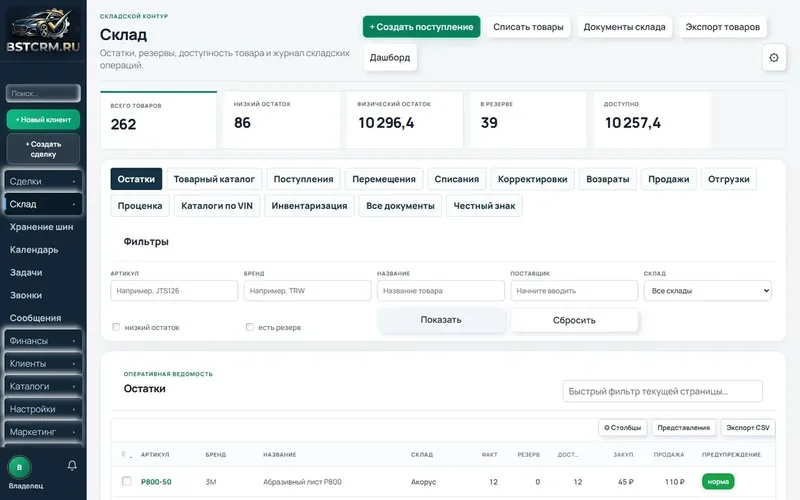This screenshot has width=800, height=500.
Task: Switch to the Проценка tab
Action: point(140,206)
